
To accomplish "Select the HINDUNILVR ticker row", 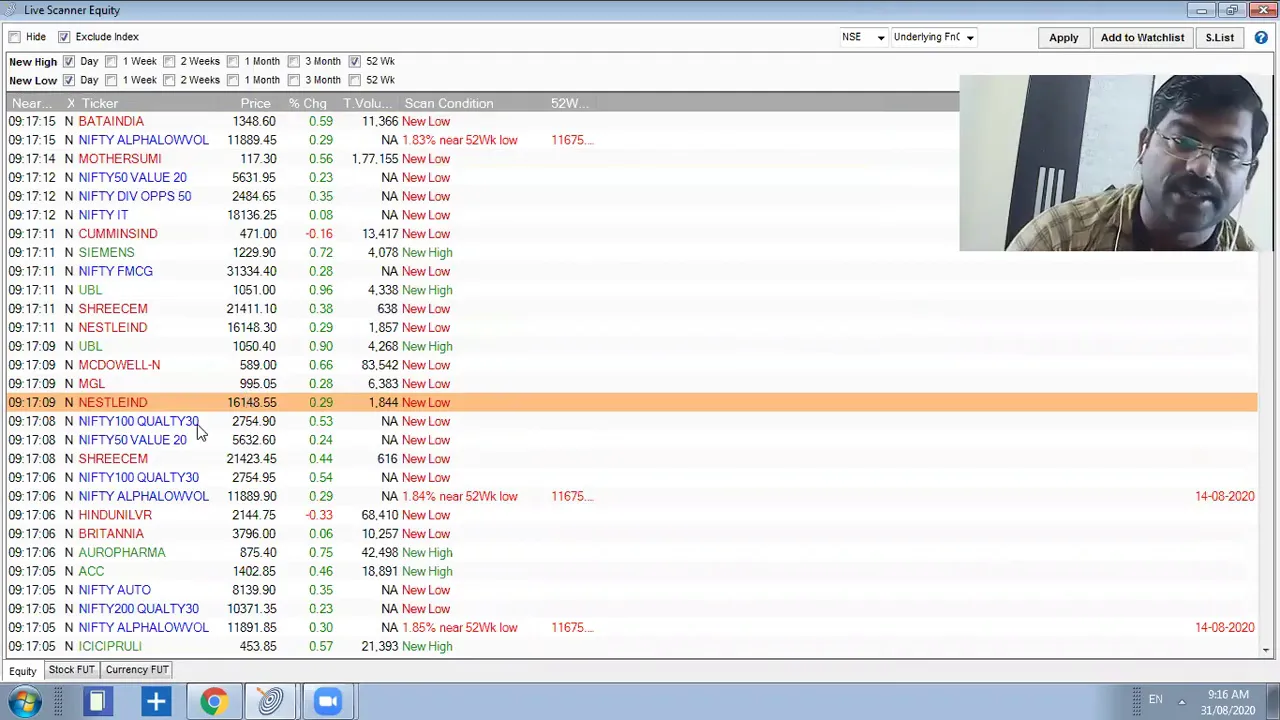I will 631,515.
